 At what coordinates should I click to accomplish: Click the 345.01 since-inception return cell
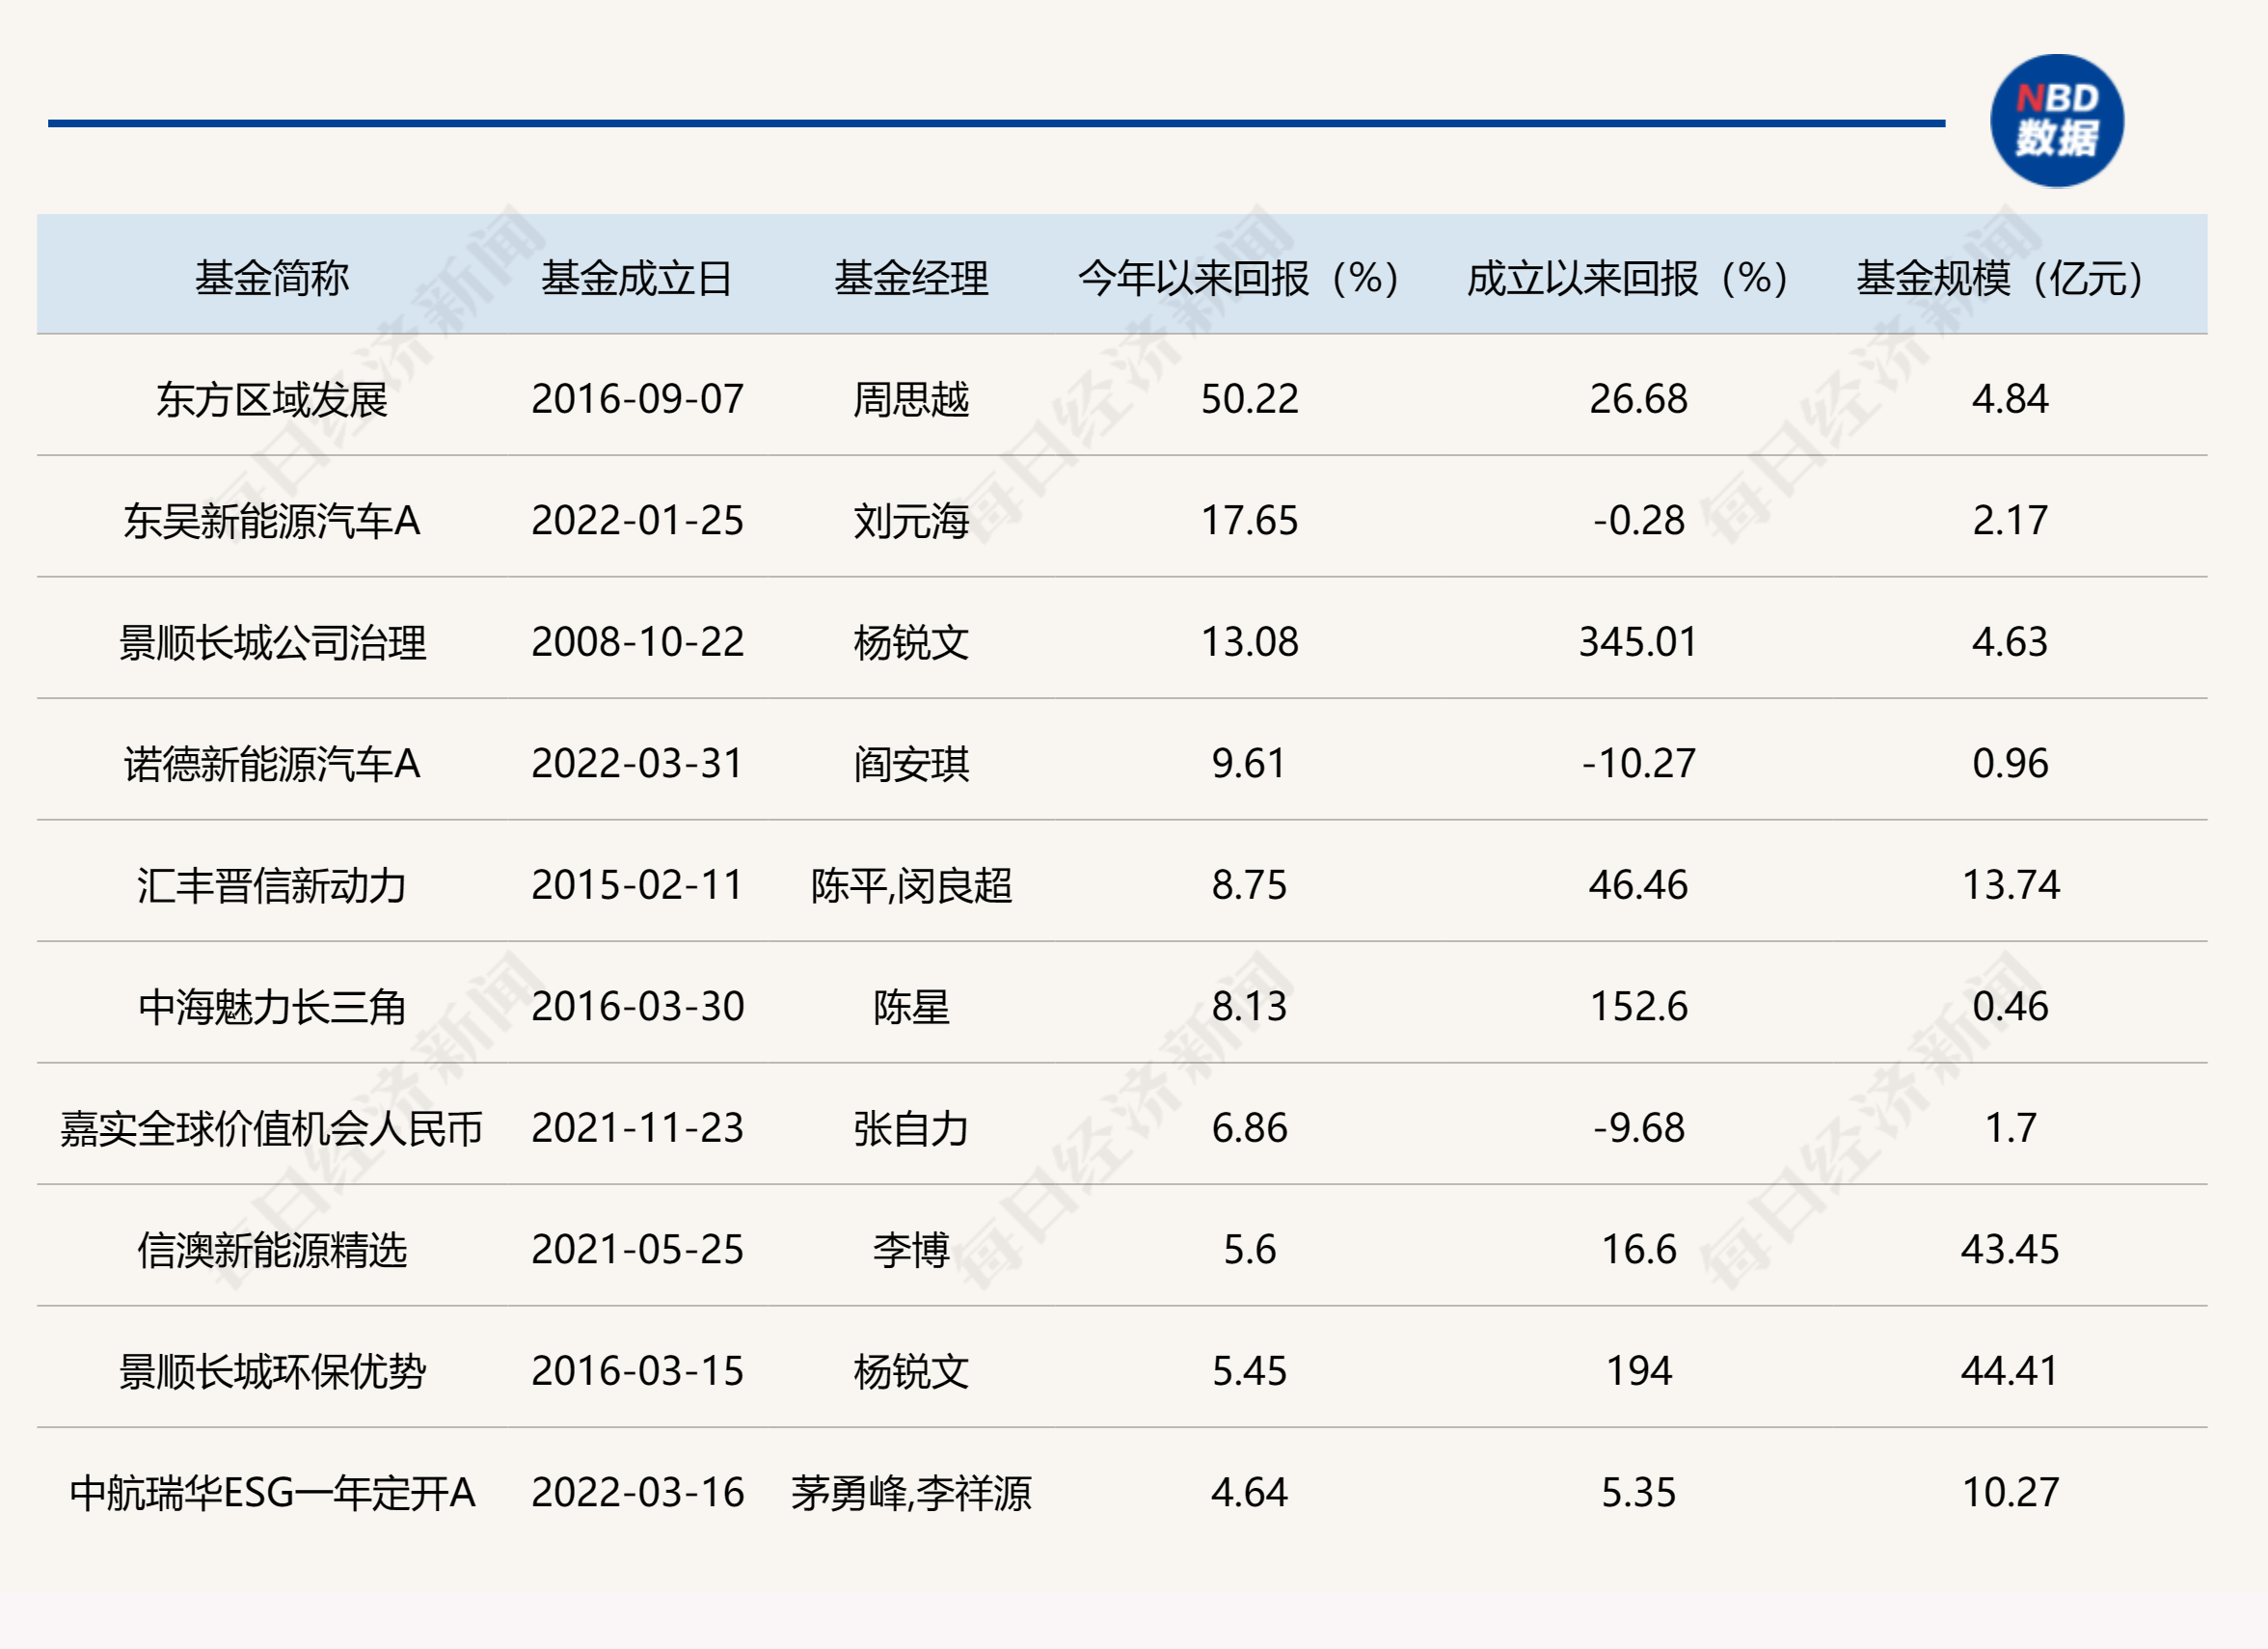pos(1638,642)
